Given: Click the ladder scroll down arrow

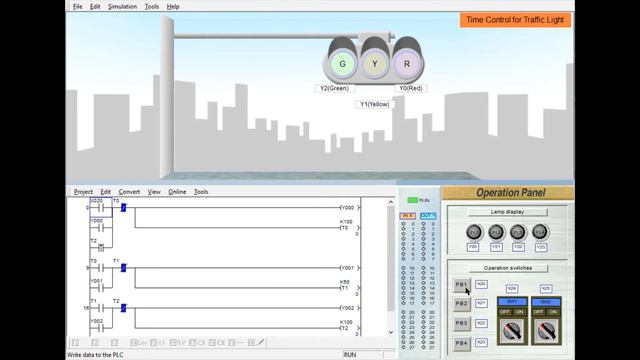Looking at the screenshot, I should tap(391, 332).
